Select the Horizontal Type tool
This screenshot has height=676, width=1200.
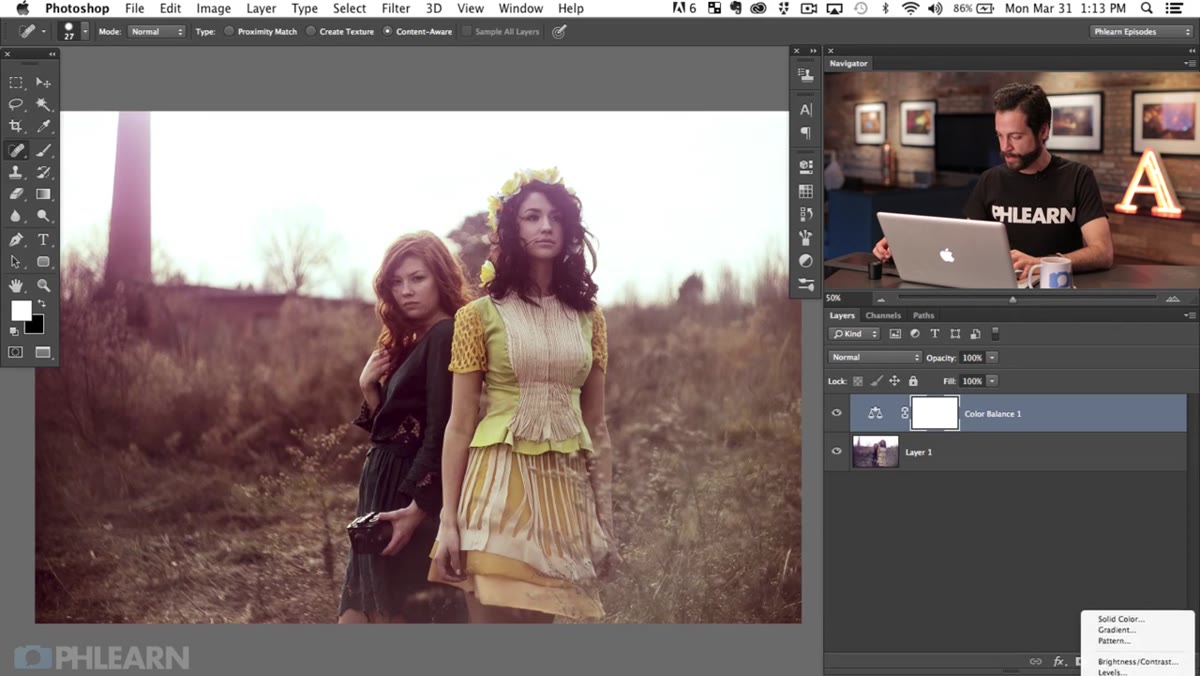coord(43,240)
